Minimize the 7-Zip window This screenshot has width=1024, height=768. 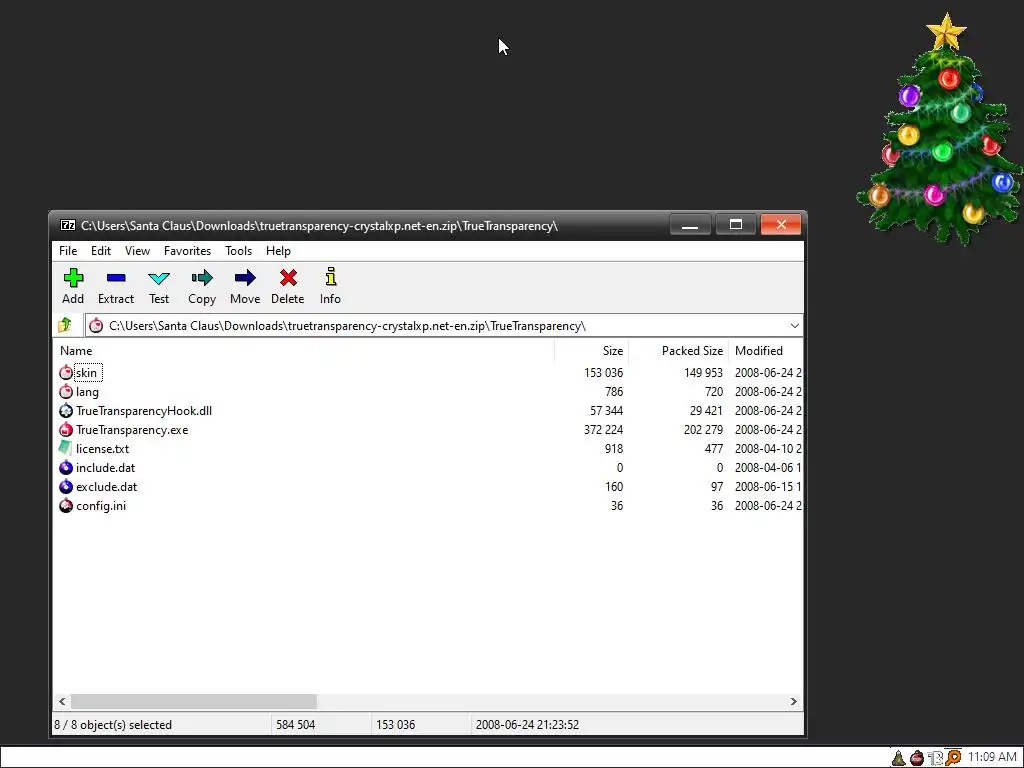tap(690, 225)
